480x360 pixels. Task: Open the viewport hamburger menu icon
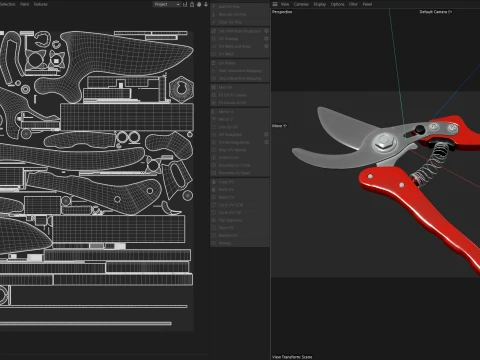(x=275, y=4)
